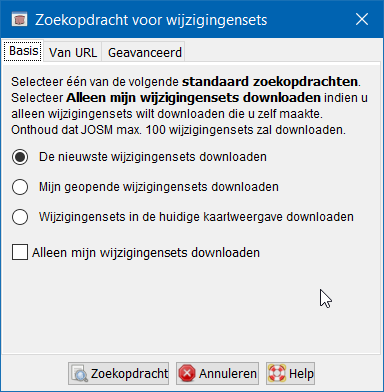Click the Alleen mijn wijzigingensets downloaden label
The height and width of the screenshot is (392, 384).
pos(146,253)
